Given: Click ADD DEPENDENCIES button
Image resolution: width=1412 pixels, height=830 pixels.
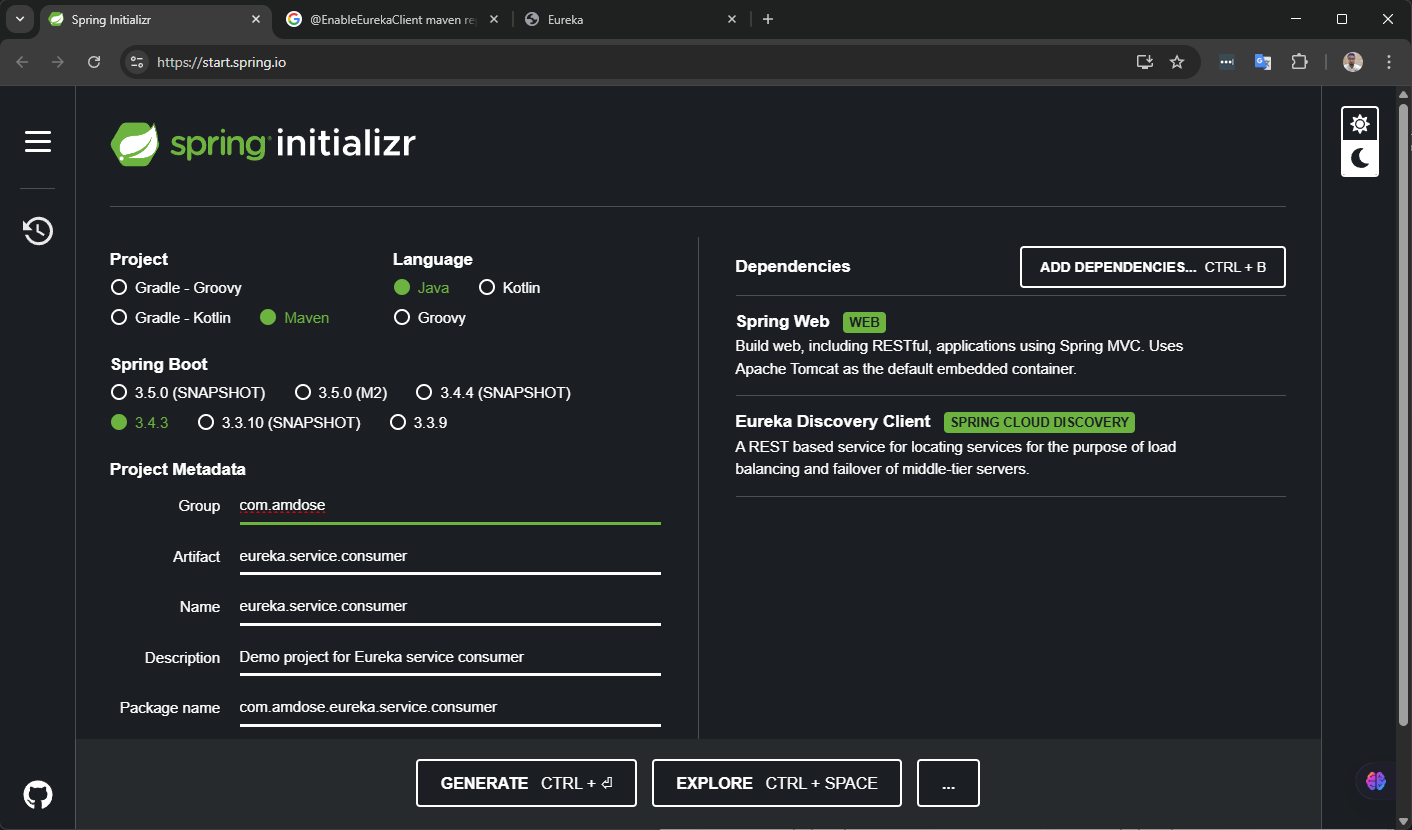Looking at the screenshot, I should (x=1153, y=267).
